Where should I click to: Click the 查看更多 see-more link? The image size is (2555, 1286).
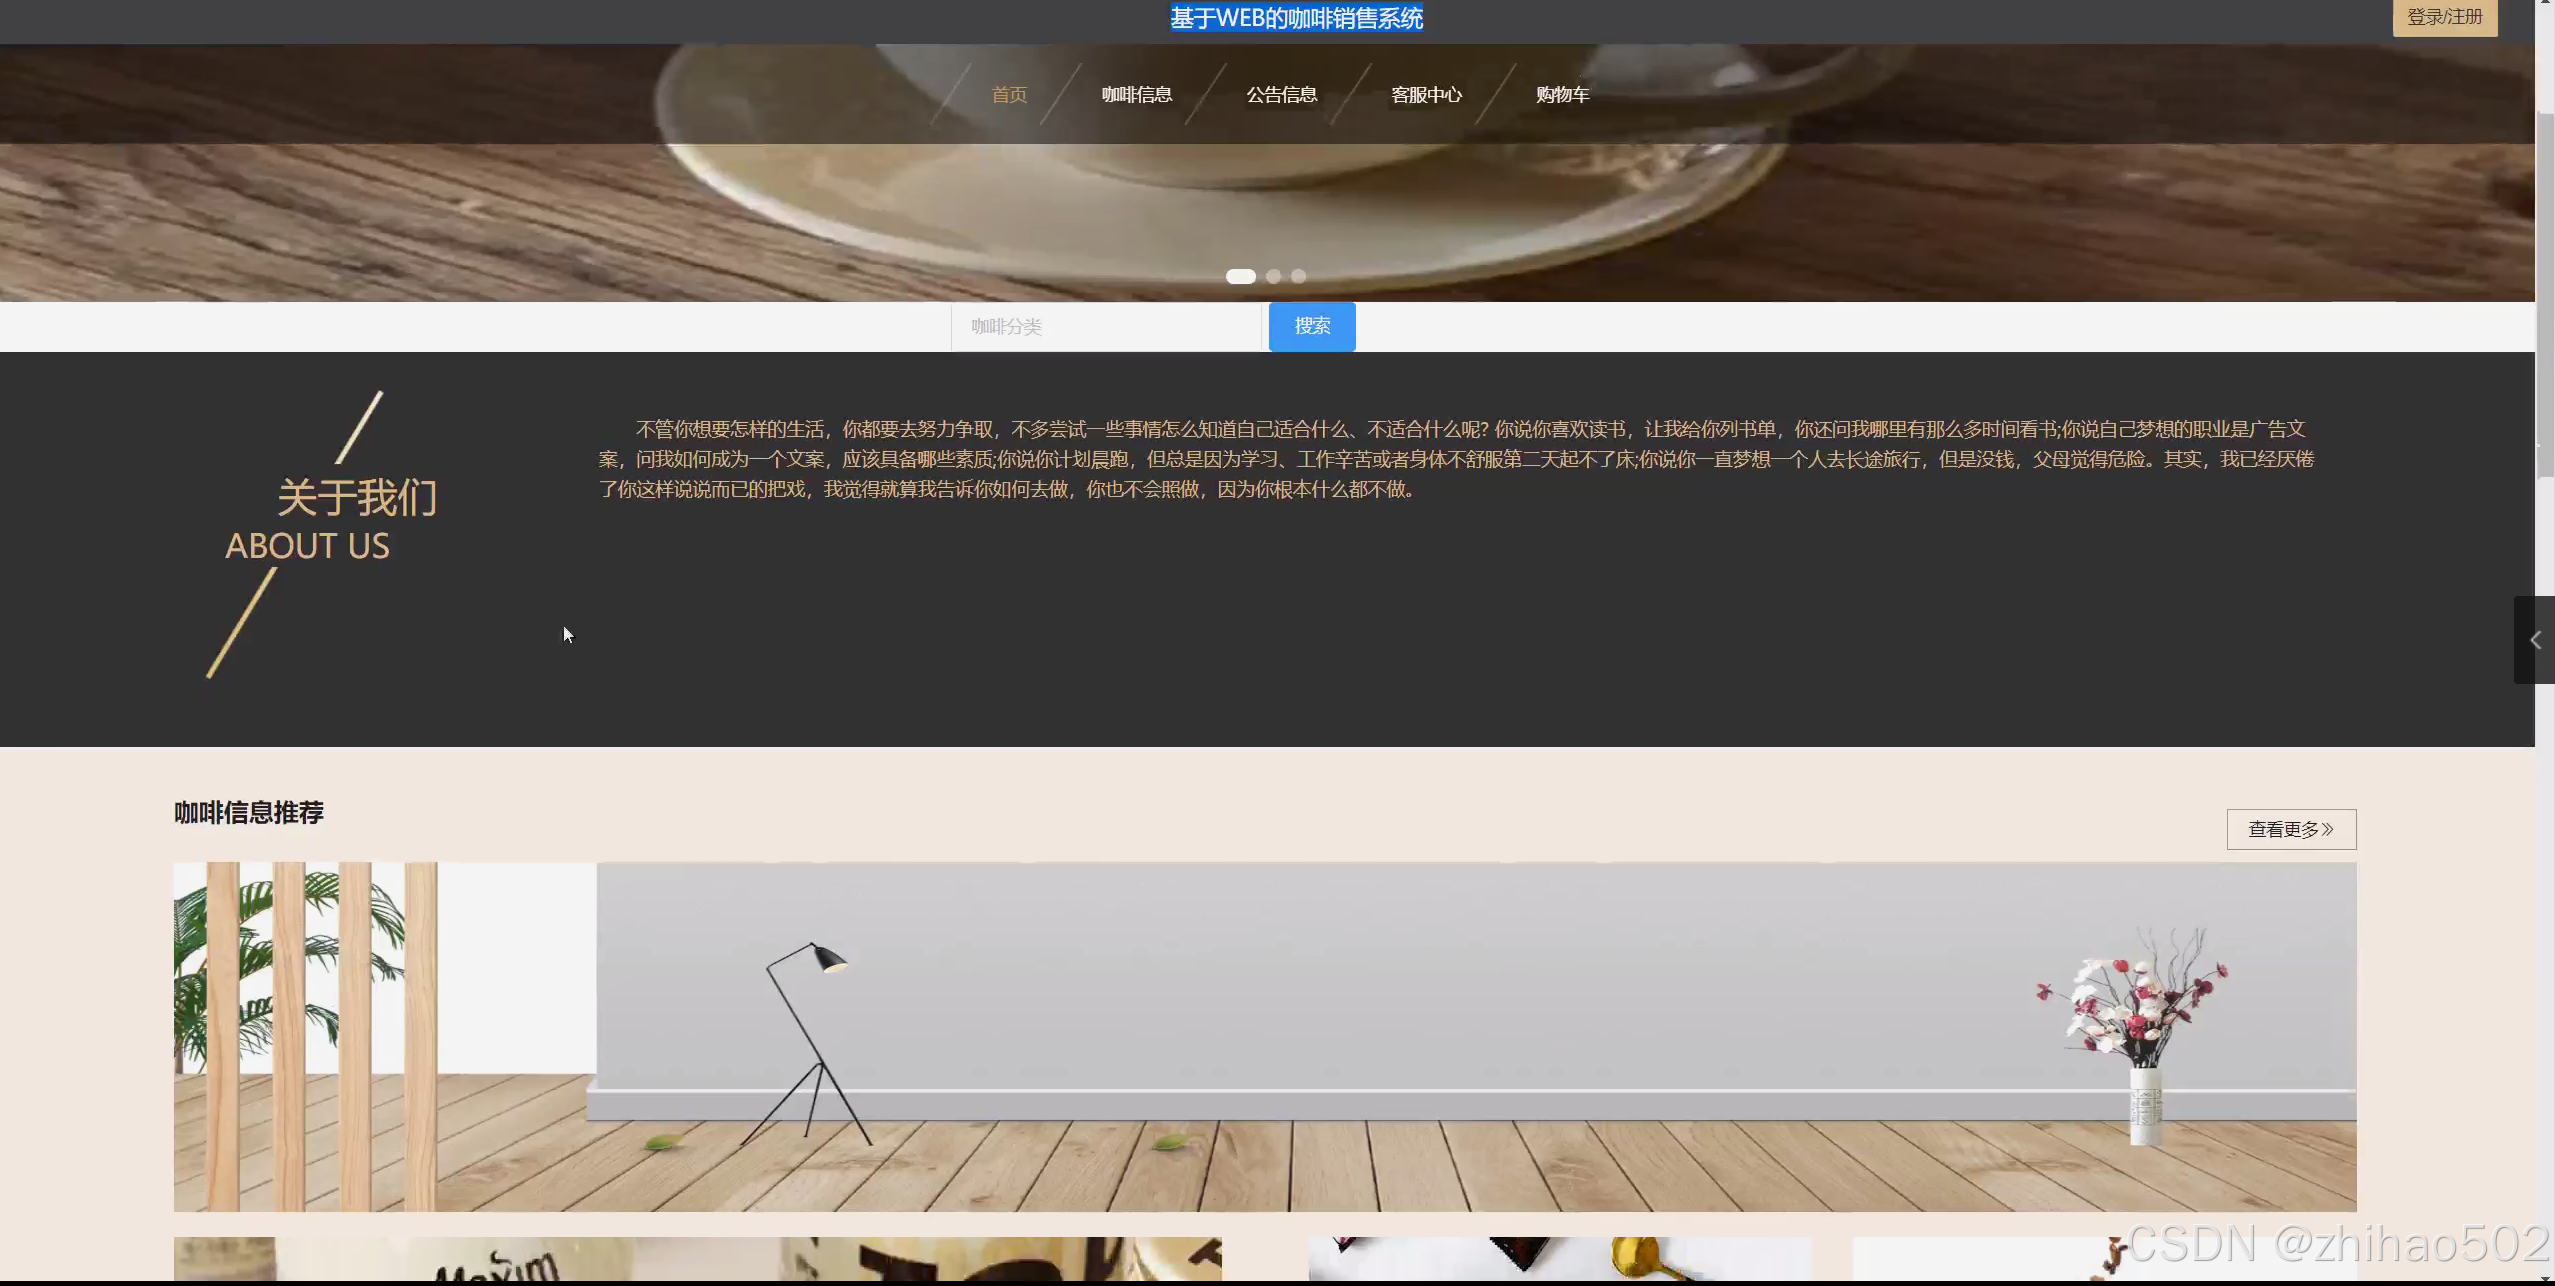2290,828
